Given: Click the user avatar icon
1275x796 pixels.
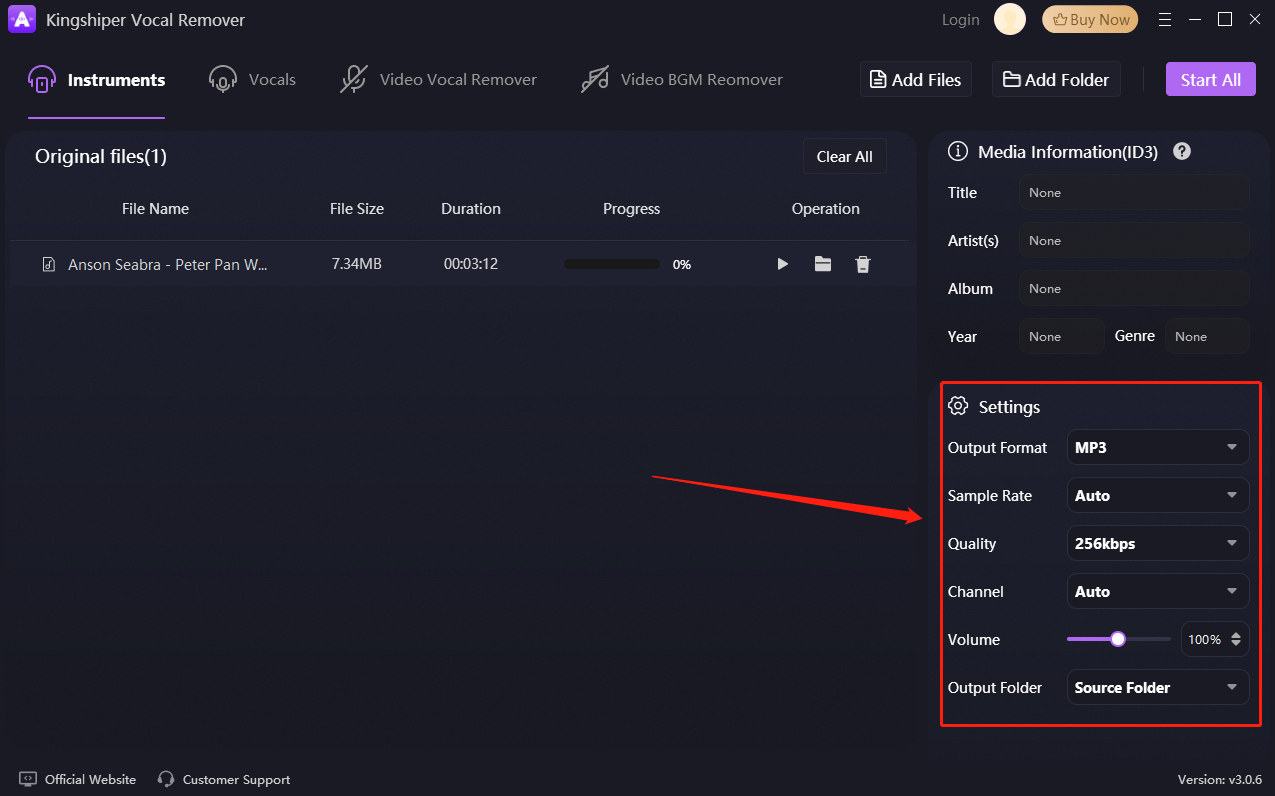Looking at the screenshot, I should 1010,19.
